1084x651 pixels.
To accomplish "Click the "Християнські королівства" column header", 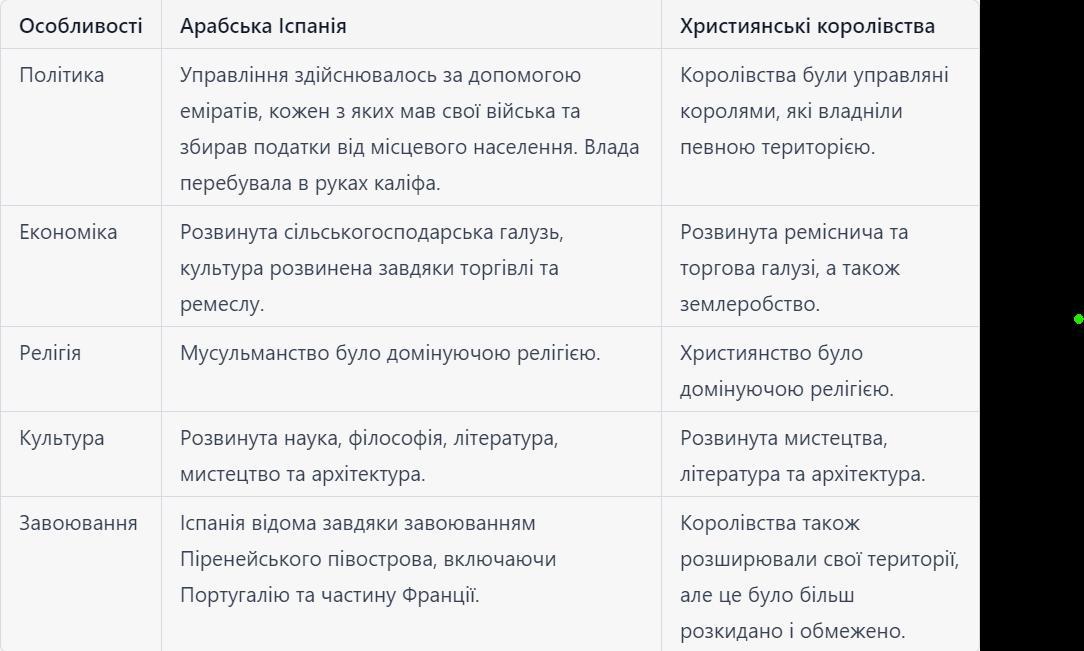I will [x=807, y=26].
